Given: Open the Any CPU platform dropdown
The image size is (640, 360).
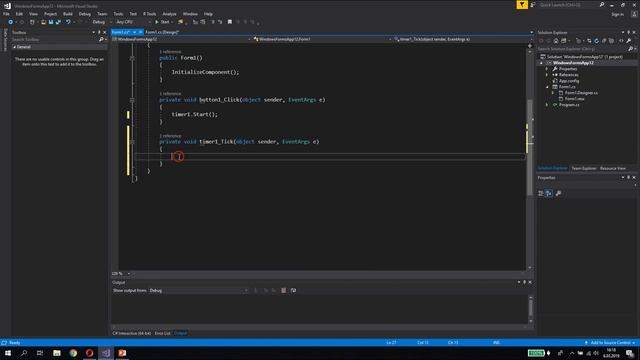Looking at the screenshot, I should click(x=133, y=22).
